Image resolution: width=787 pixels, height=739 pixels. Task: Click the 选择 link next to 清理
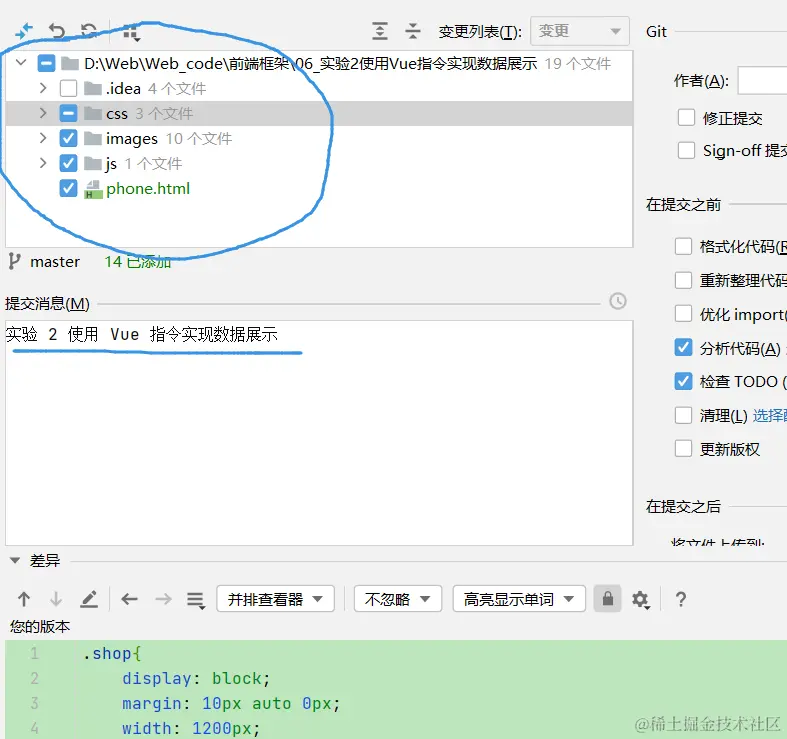click(x=769, y=415)
